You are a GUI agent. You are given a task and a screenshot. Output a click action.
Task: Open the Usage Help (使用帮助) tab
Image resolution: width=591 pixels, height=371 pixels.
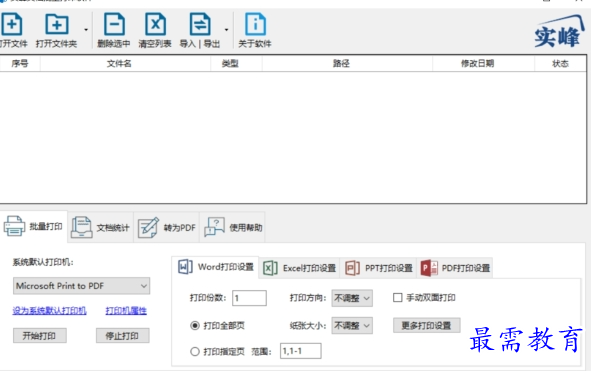pos(233,227)
